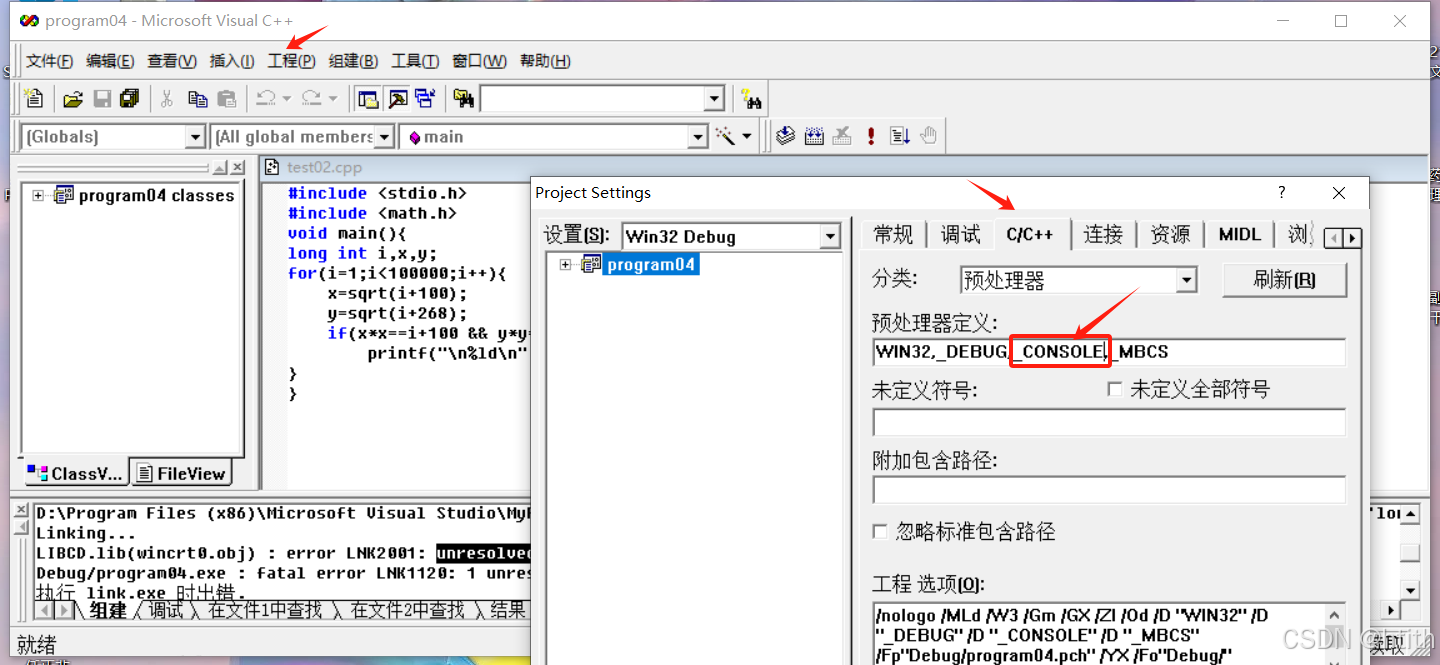Click the 刷新(R) button

click(1285, 280)
